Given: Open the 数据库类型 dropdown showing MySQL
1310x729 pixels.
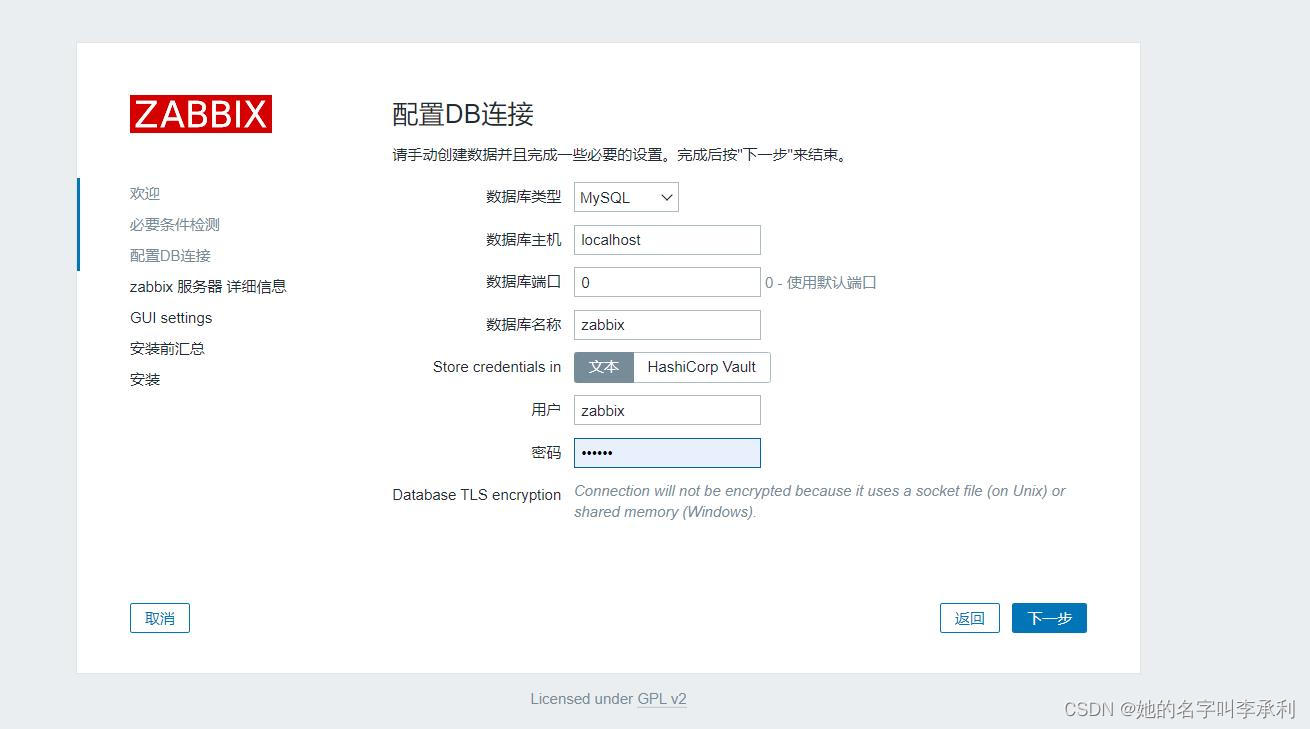Looking at the screenshot, I should (625, 197).
